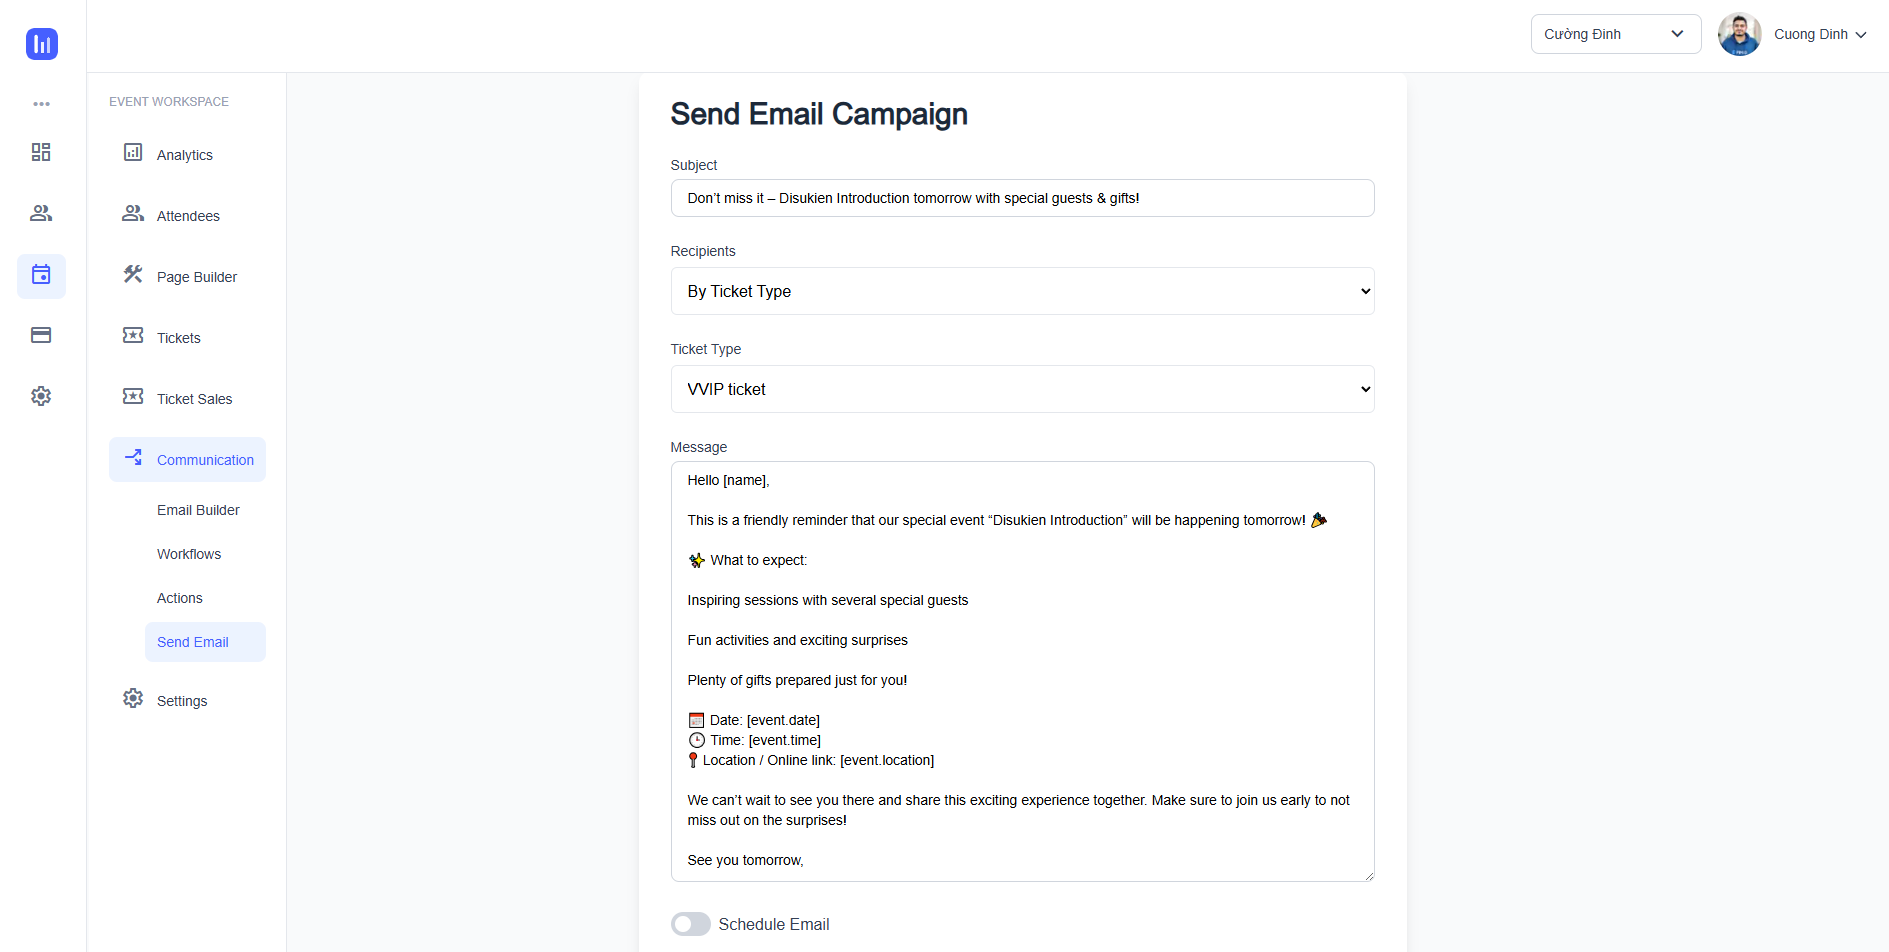
Task: Open the Cường Đinh organization selector
Action: click(1615, 34)
